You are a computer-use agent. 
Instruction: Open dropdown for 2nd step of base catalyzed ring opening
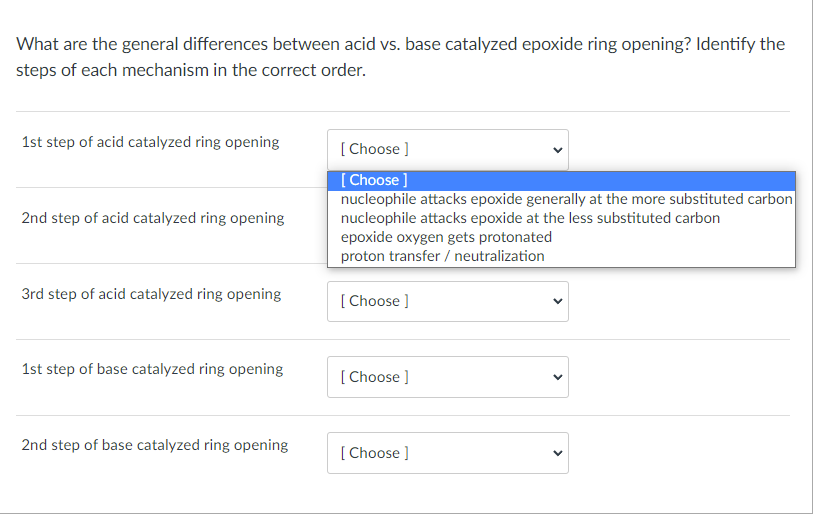[x=448, y=453]
